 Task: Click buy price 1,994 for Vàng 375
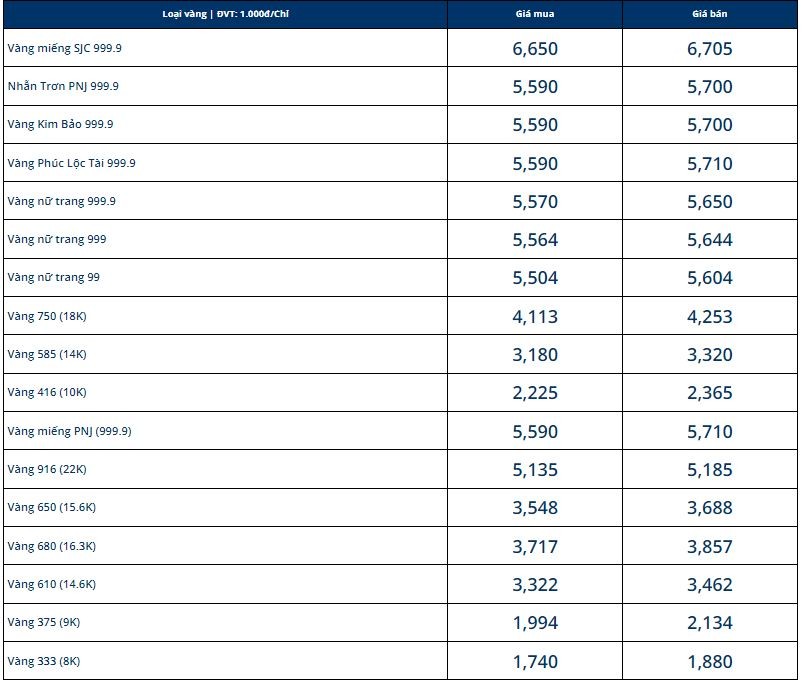pos(535,623)
